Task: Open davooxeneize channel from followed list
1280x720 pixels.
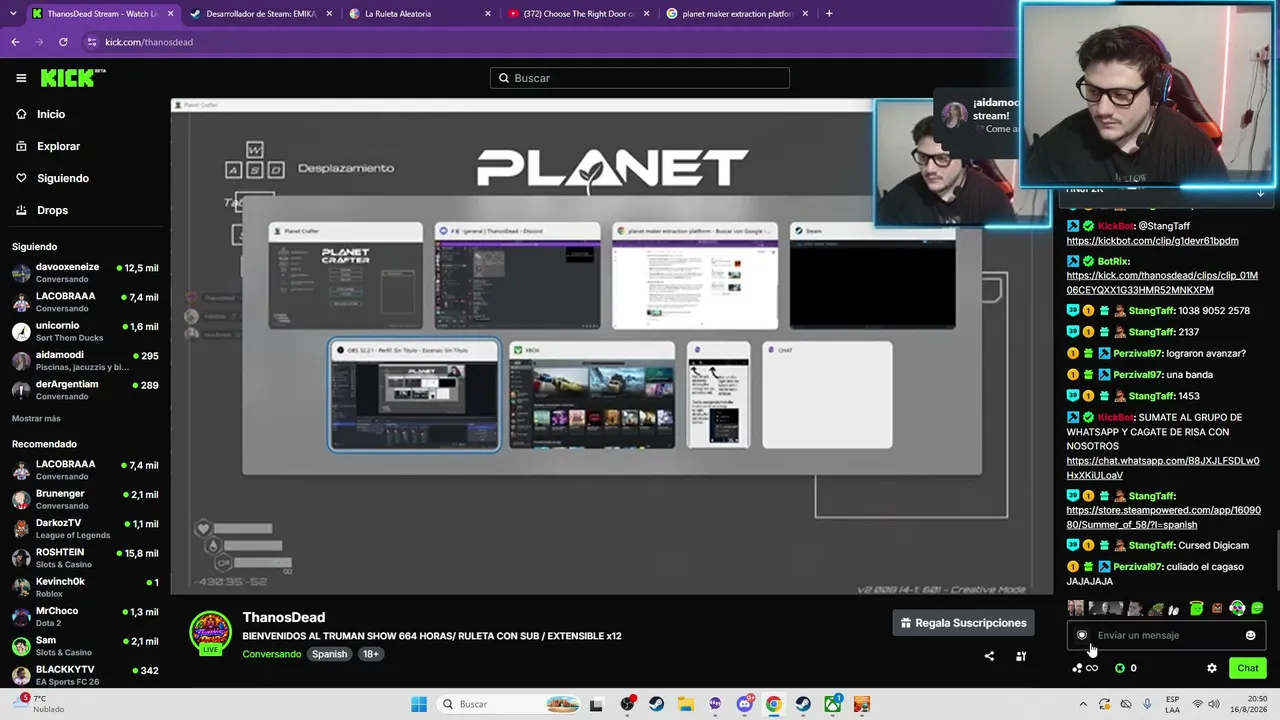Action: [x=84, y=273]
